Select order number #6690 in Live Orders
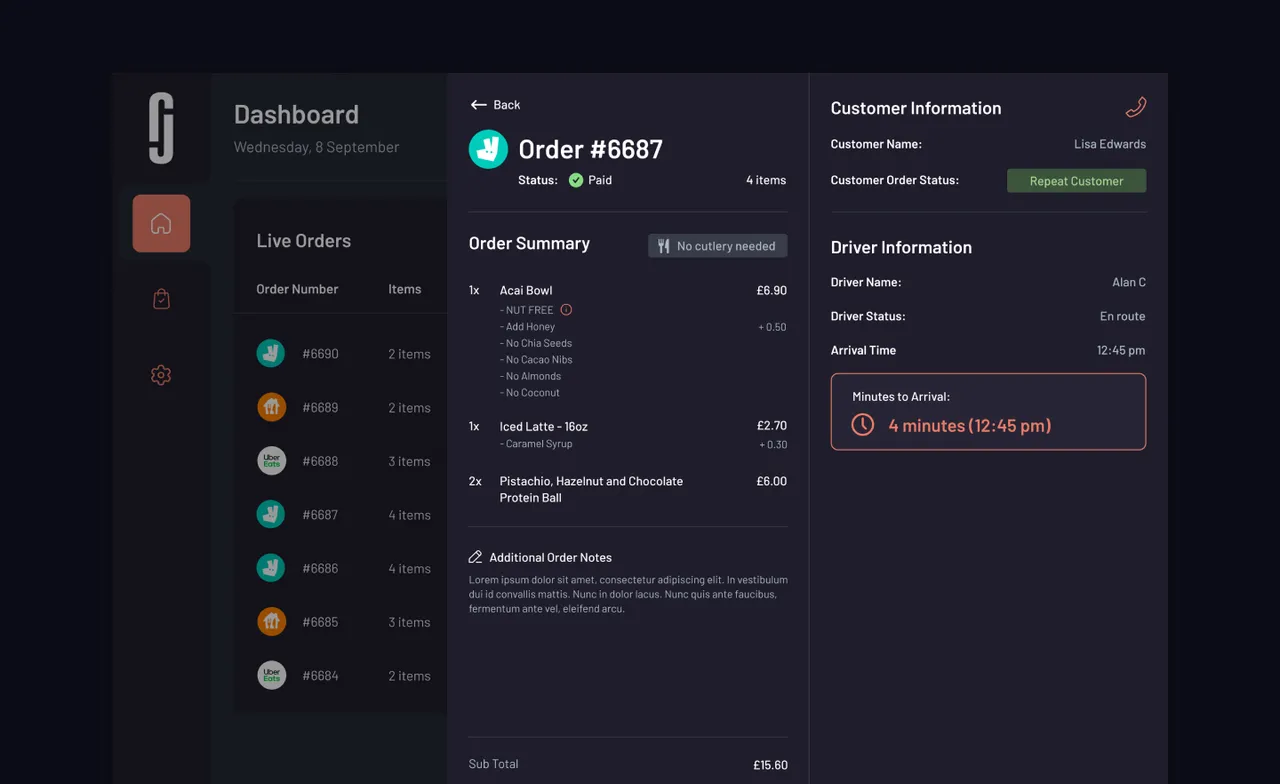 320,354
